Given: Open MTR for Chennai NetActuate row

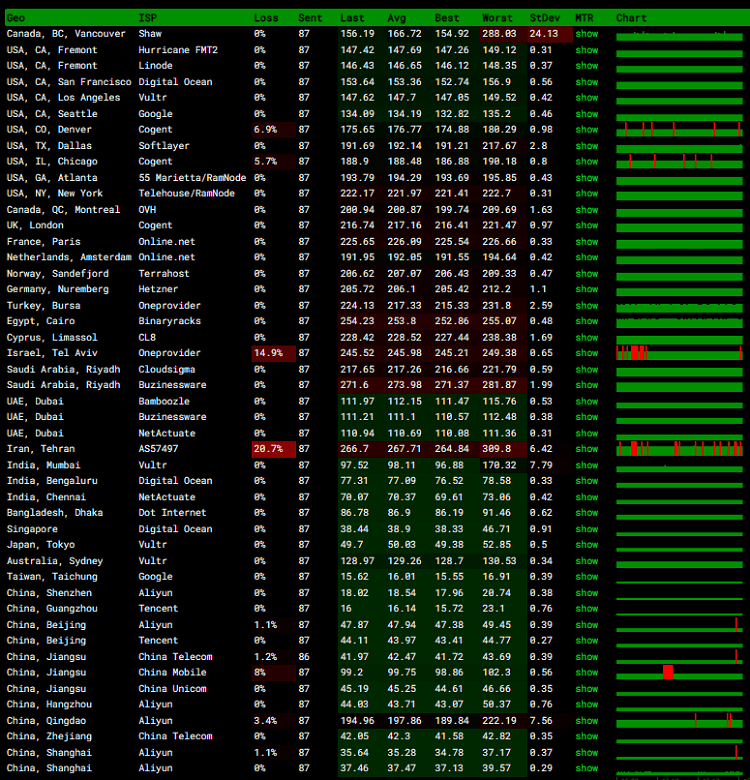Looking at the screenshot, I should [587, 497].
